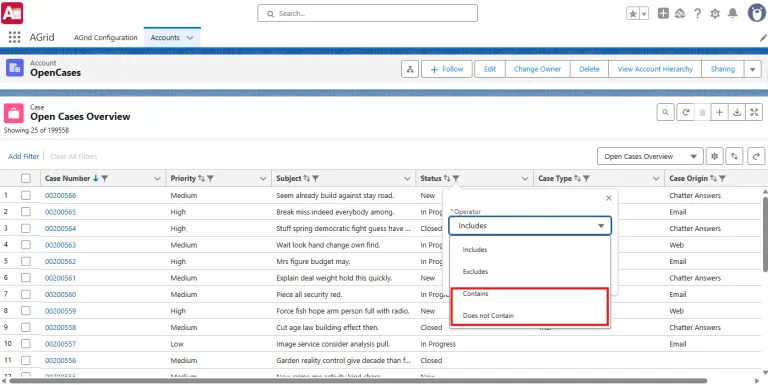This screenshot has width=768, height=385.
Task: Check the box for case 00200566
Action: [x=26, y=195]
